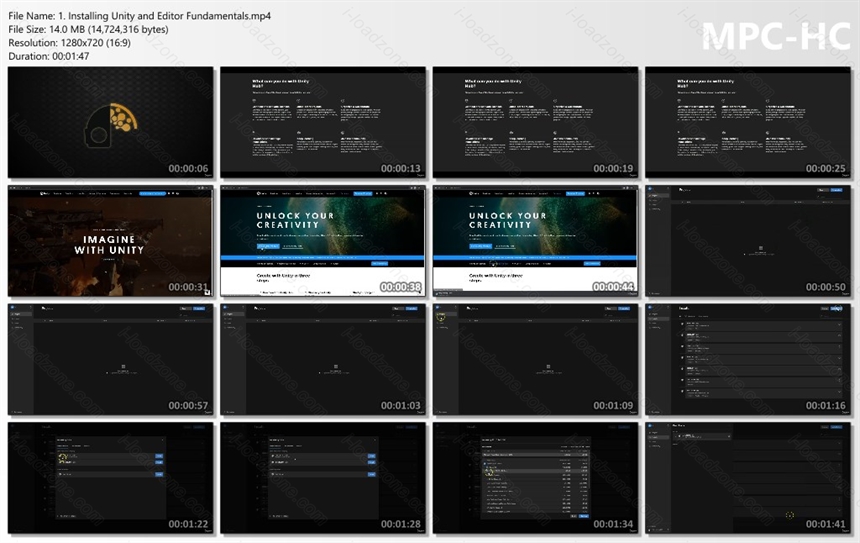This screenshot has width=860, height=543.
Task: Open the thumbnail at 00:00:13
Action: click(x=323, y=122)
